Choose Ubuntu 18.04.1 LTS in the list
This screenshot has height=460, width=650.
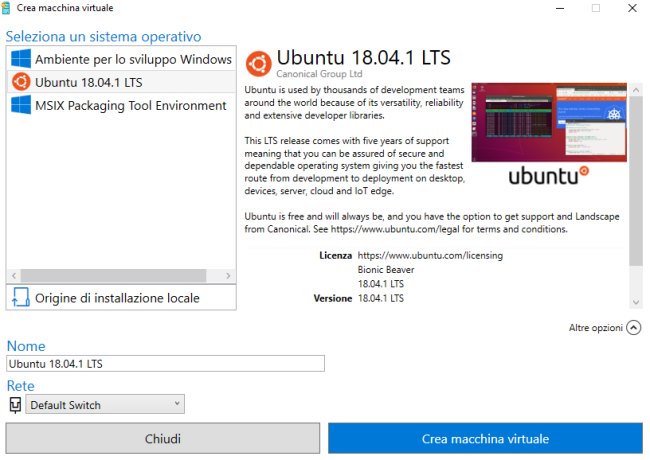tap(121, 82)
